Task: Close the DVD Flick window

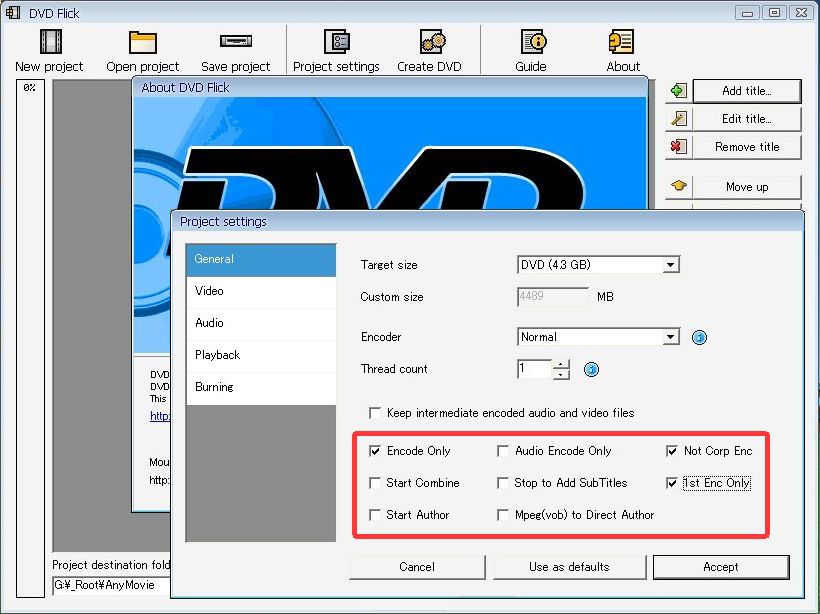Action: [801, 13]
